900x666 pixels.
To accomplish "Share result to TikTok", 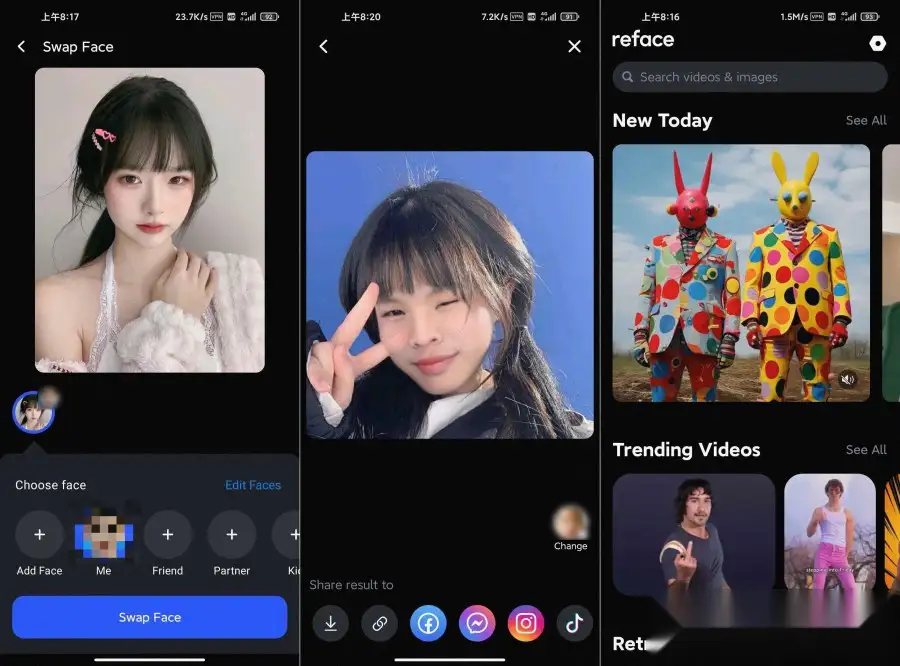I will (x=574, y=623).
